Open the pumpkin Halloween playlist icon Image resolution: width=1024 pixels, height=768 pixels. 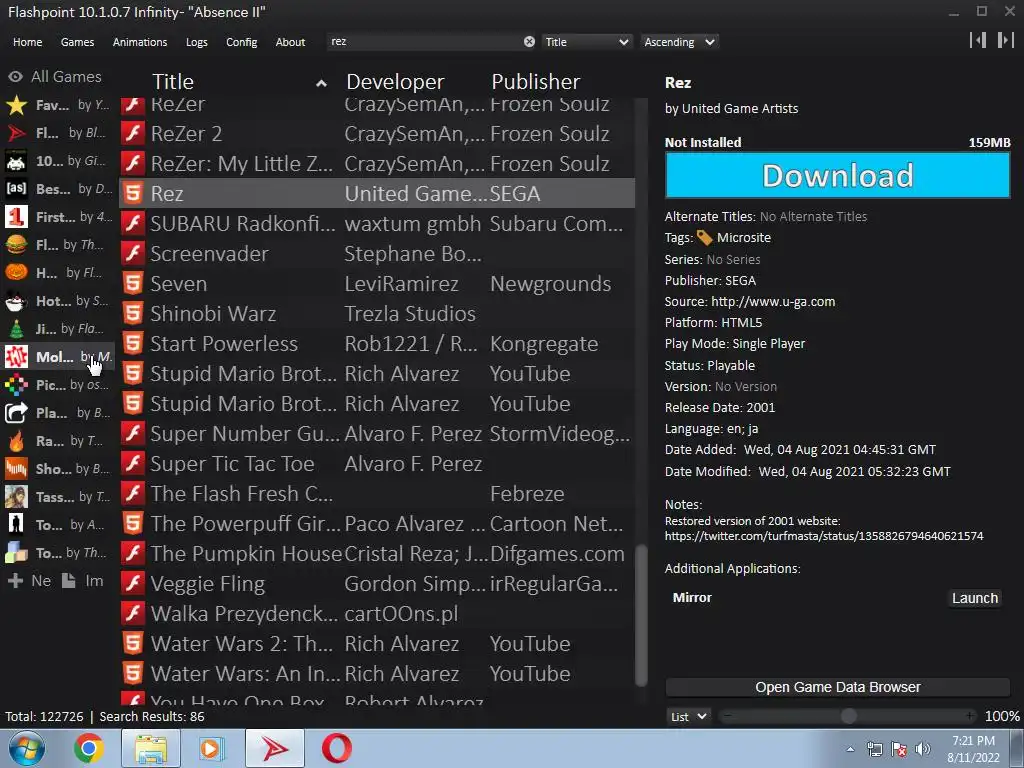coord(16,273)
